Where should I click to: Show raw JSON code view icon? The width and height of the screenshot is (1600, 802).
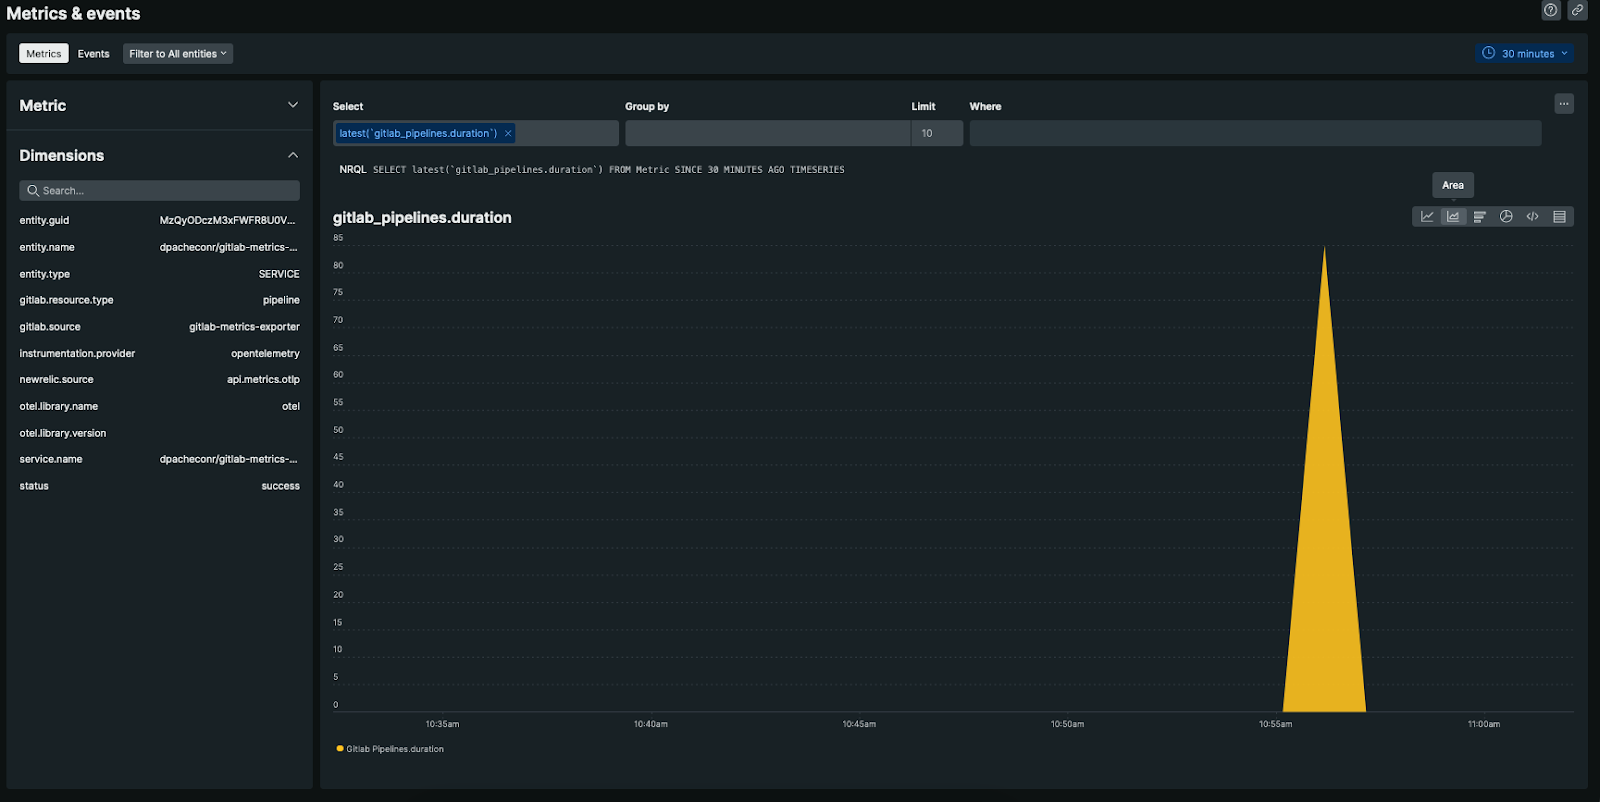(x=1533, y=217)
